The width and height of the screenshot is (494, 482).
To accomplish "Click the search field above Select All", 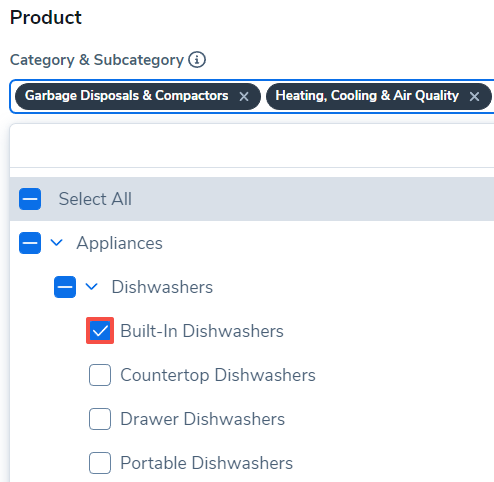I will [x=252, y=146].
